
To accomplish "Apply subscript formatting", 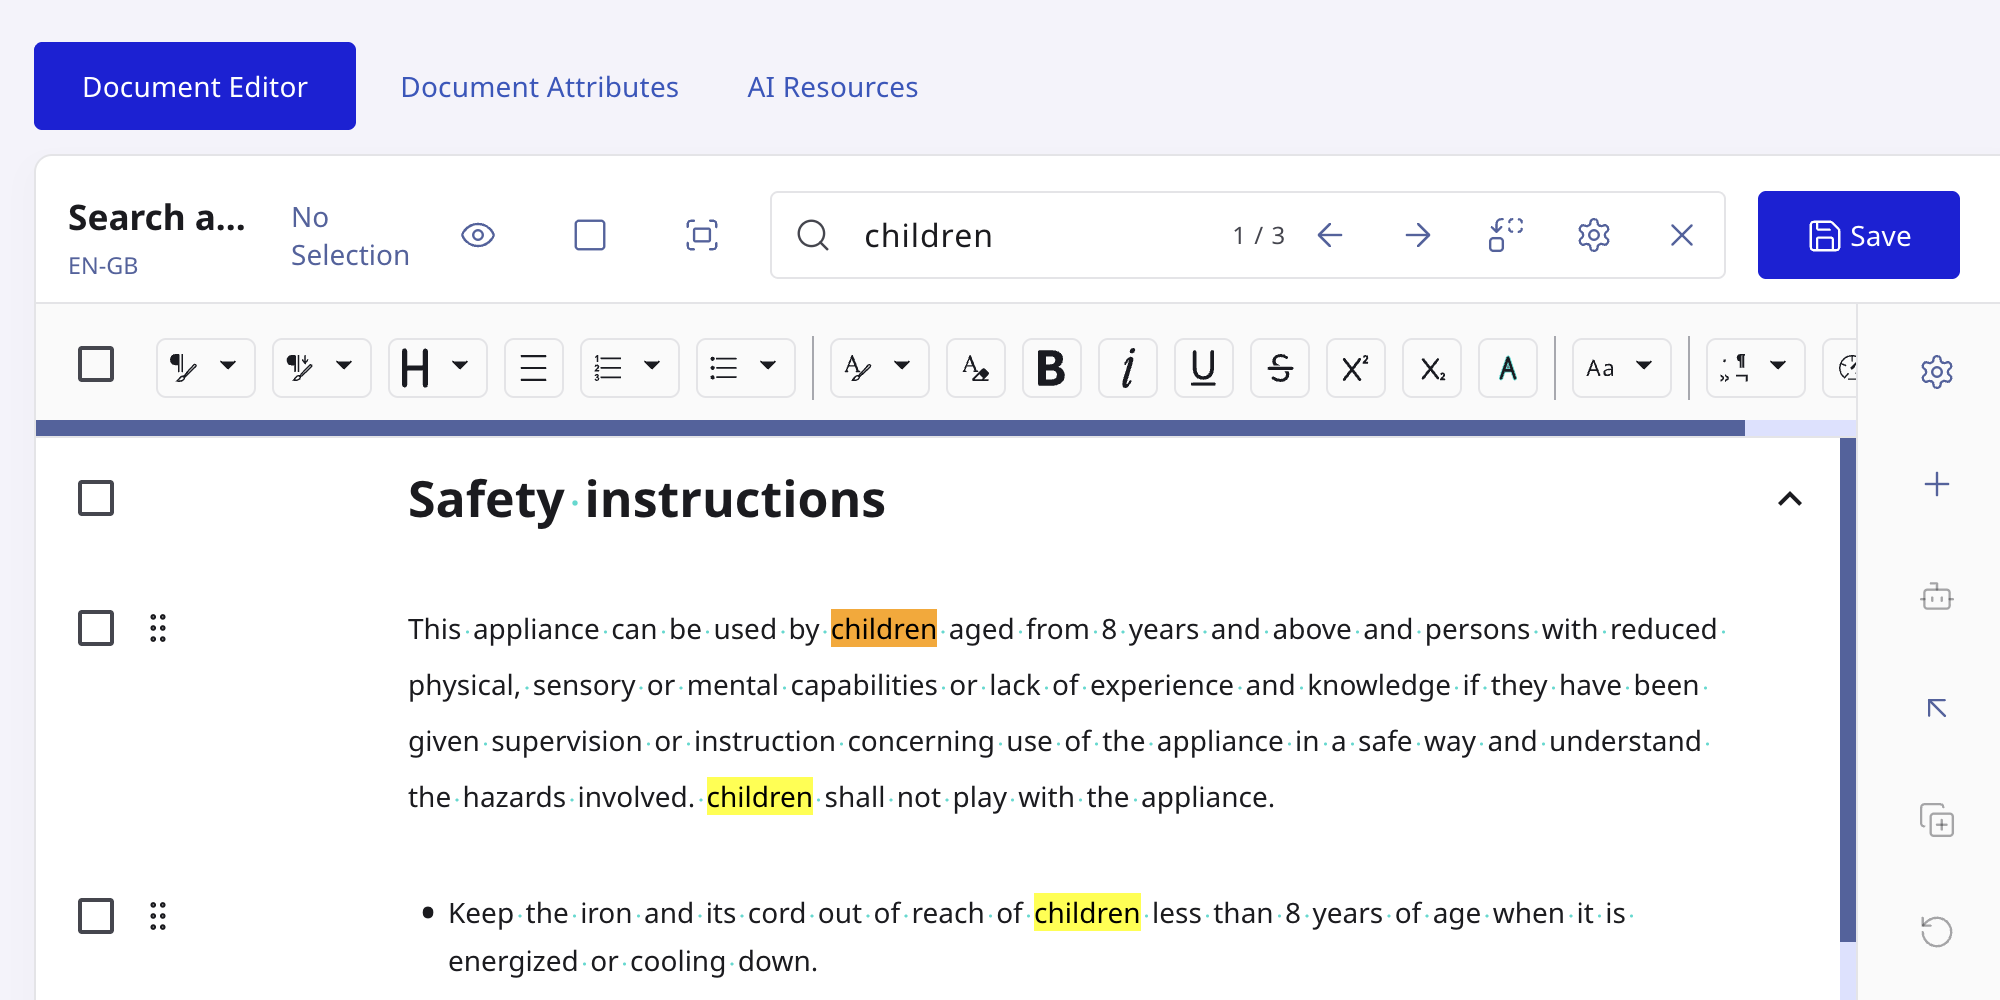I will click(1432, 368).
